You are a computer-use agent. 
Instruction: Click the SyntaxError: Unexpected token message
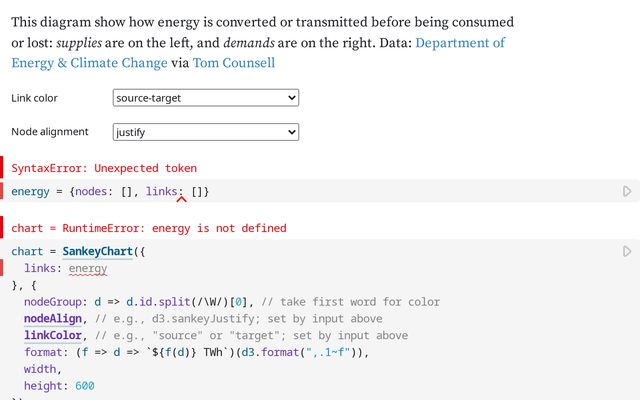(104, 168)
